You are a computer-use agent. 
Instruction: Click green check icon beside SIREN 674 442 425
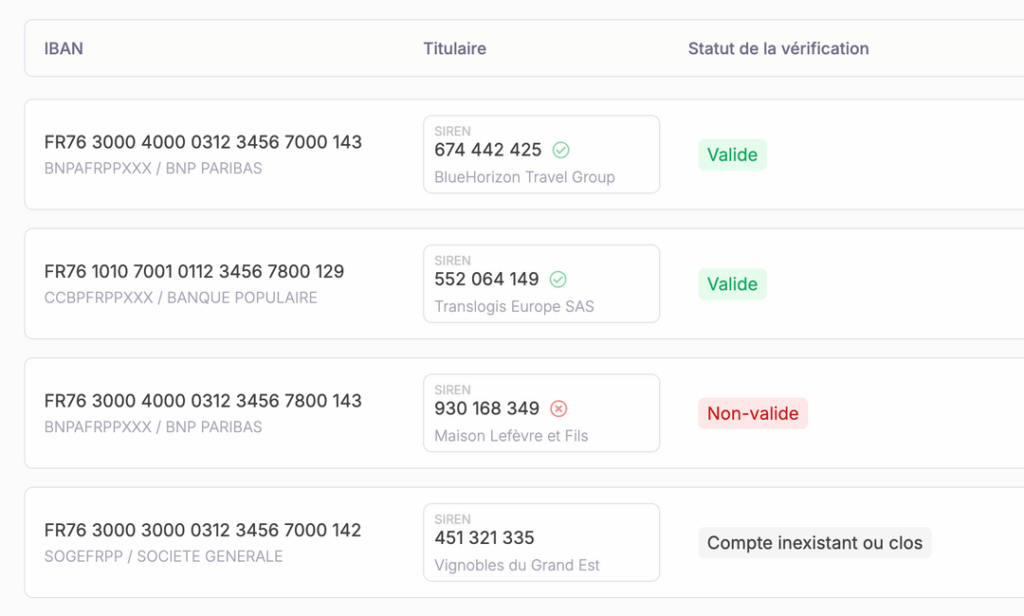tap(561, 150)
